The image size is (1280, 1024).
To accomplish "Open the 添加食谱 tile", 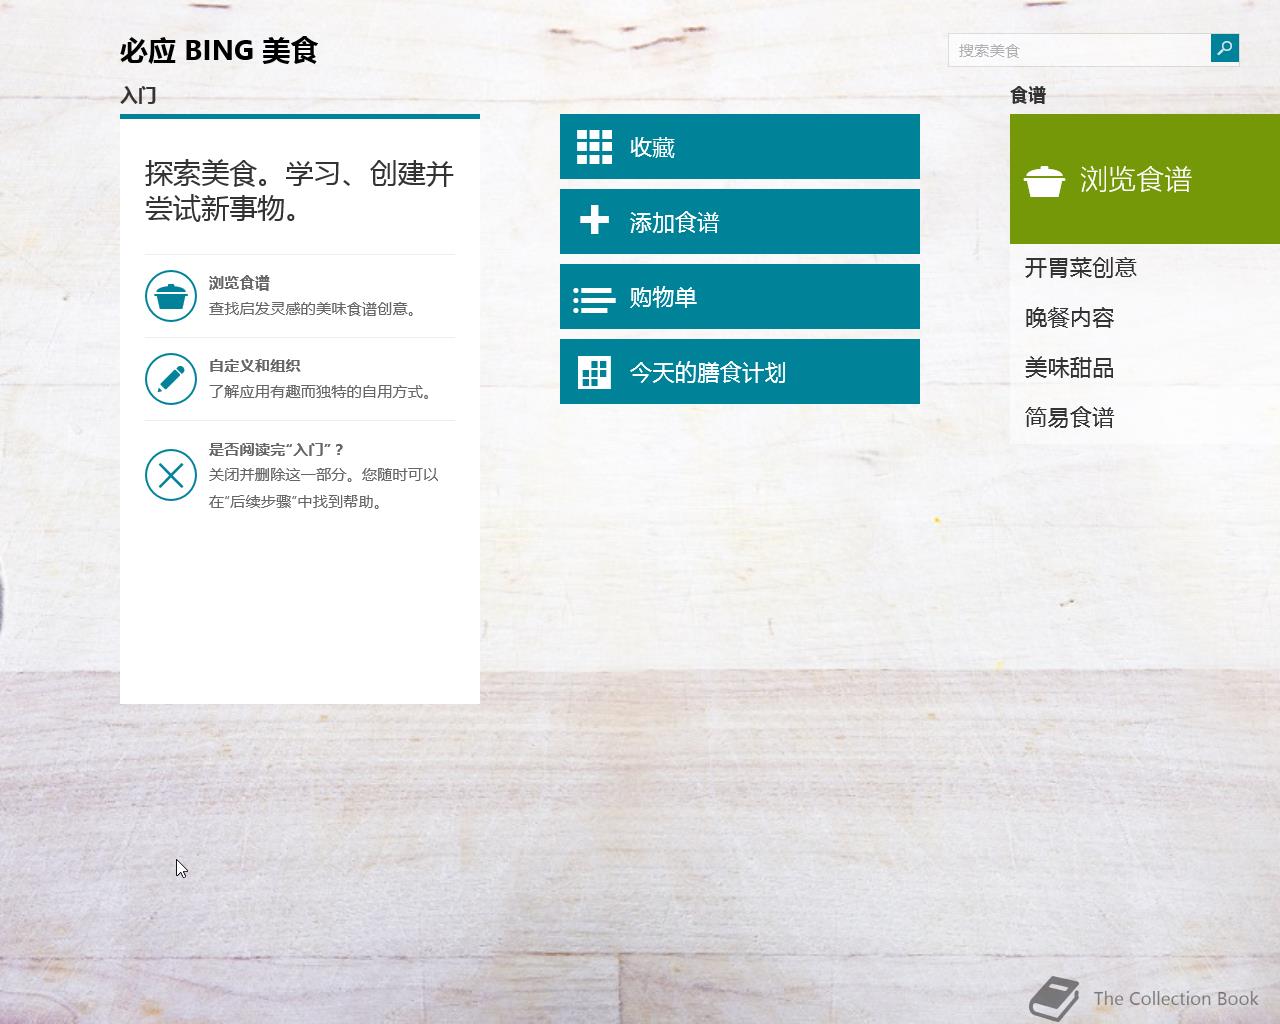I will tap(740, 222).
